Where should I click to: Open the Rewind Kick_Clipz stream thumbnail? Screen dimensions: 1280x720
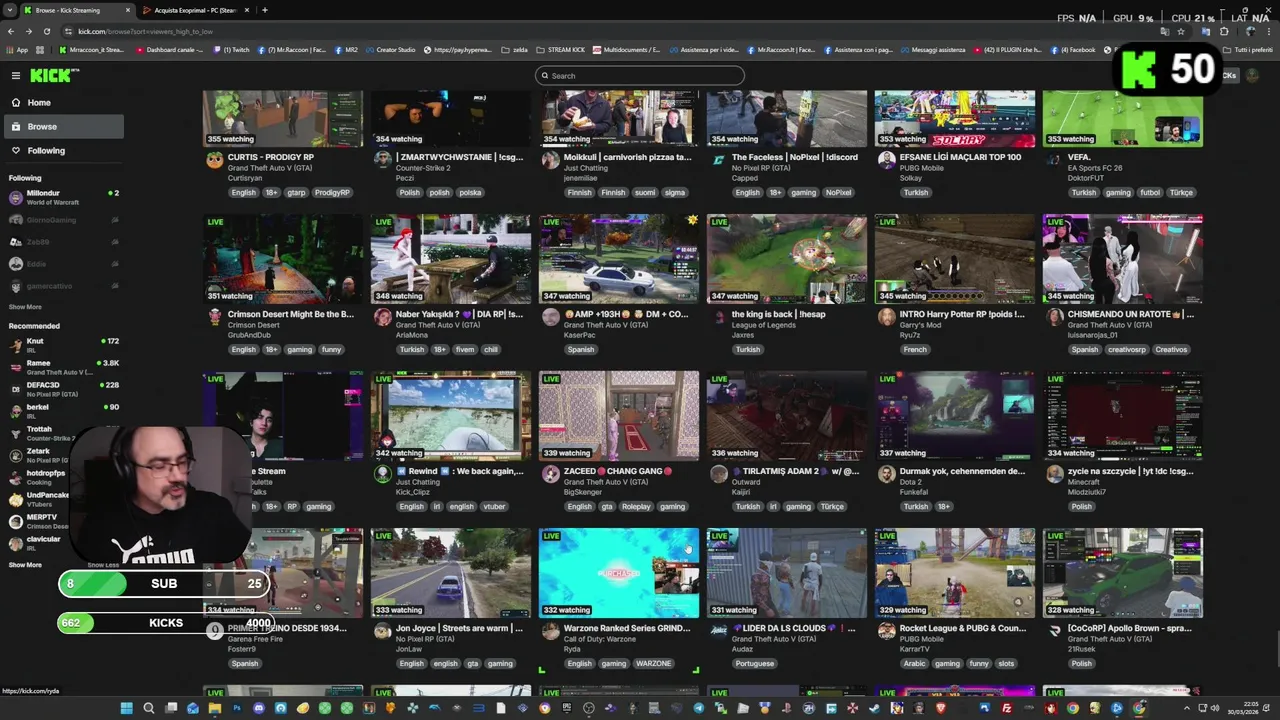click(x=451, y=415)
